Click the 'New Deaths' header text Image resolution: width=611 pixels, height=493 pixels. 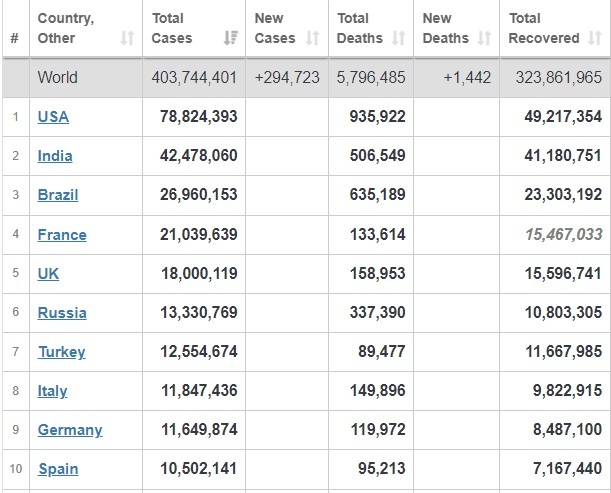tap(445, 28)
